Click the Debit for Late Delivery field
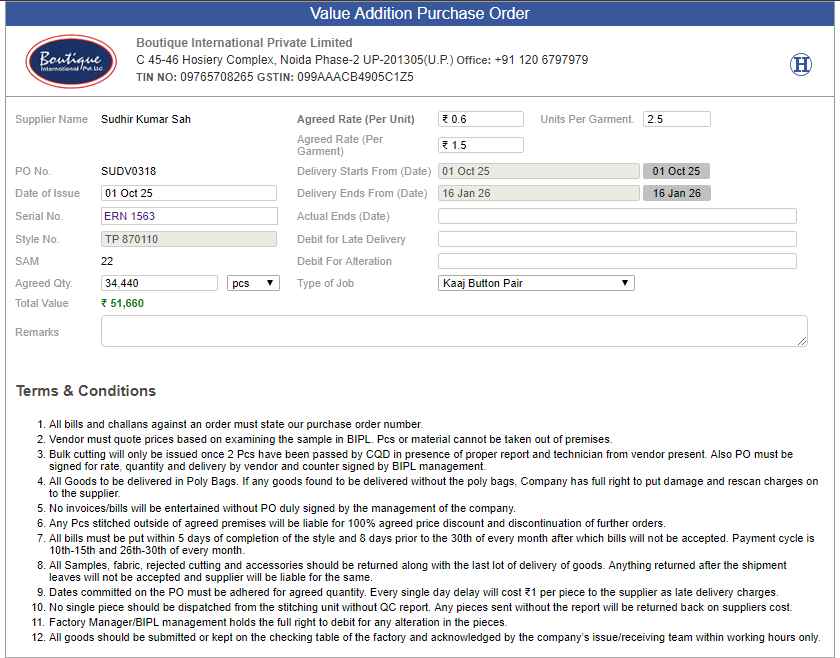 coord(617,239)
